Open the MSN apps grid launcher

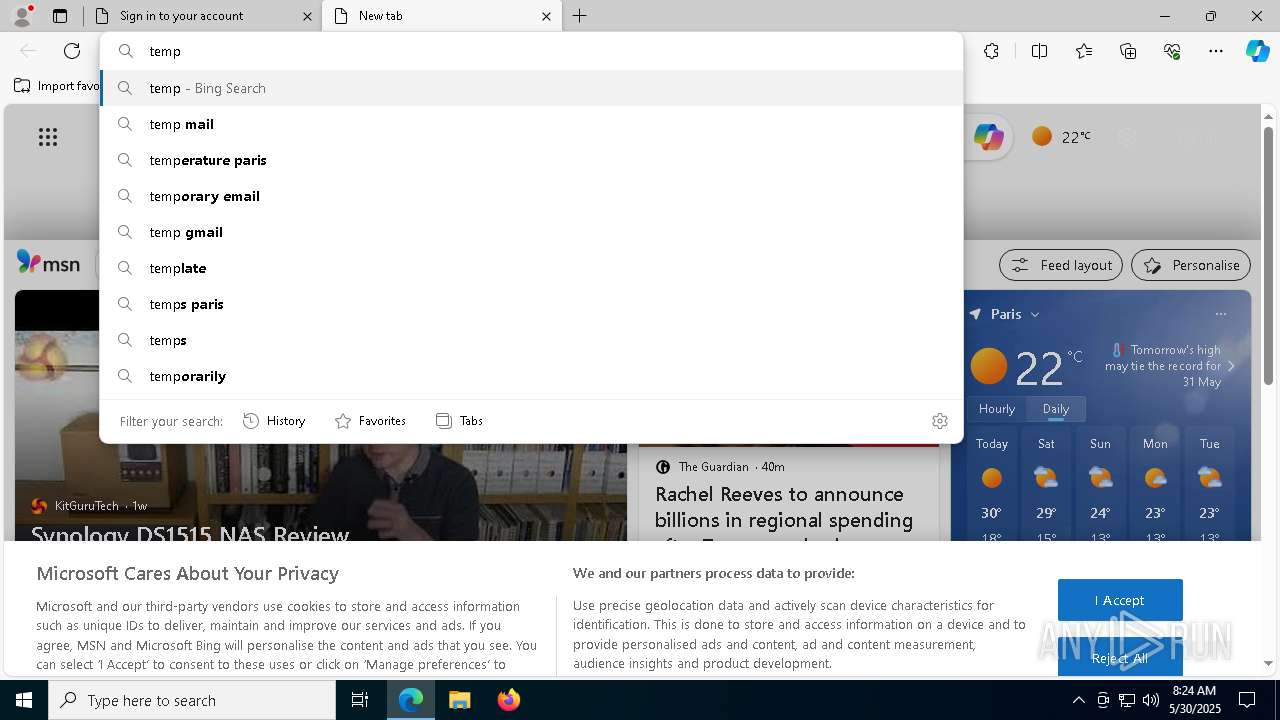coord(48,137)
